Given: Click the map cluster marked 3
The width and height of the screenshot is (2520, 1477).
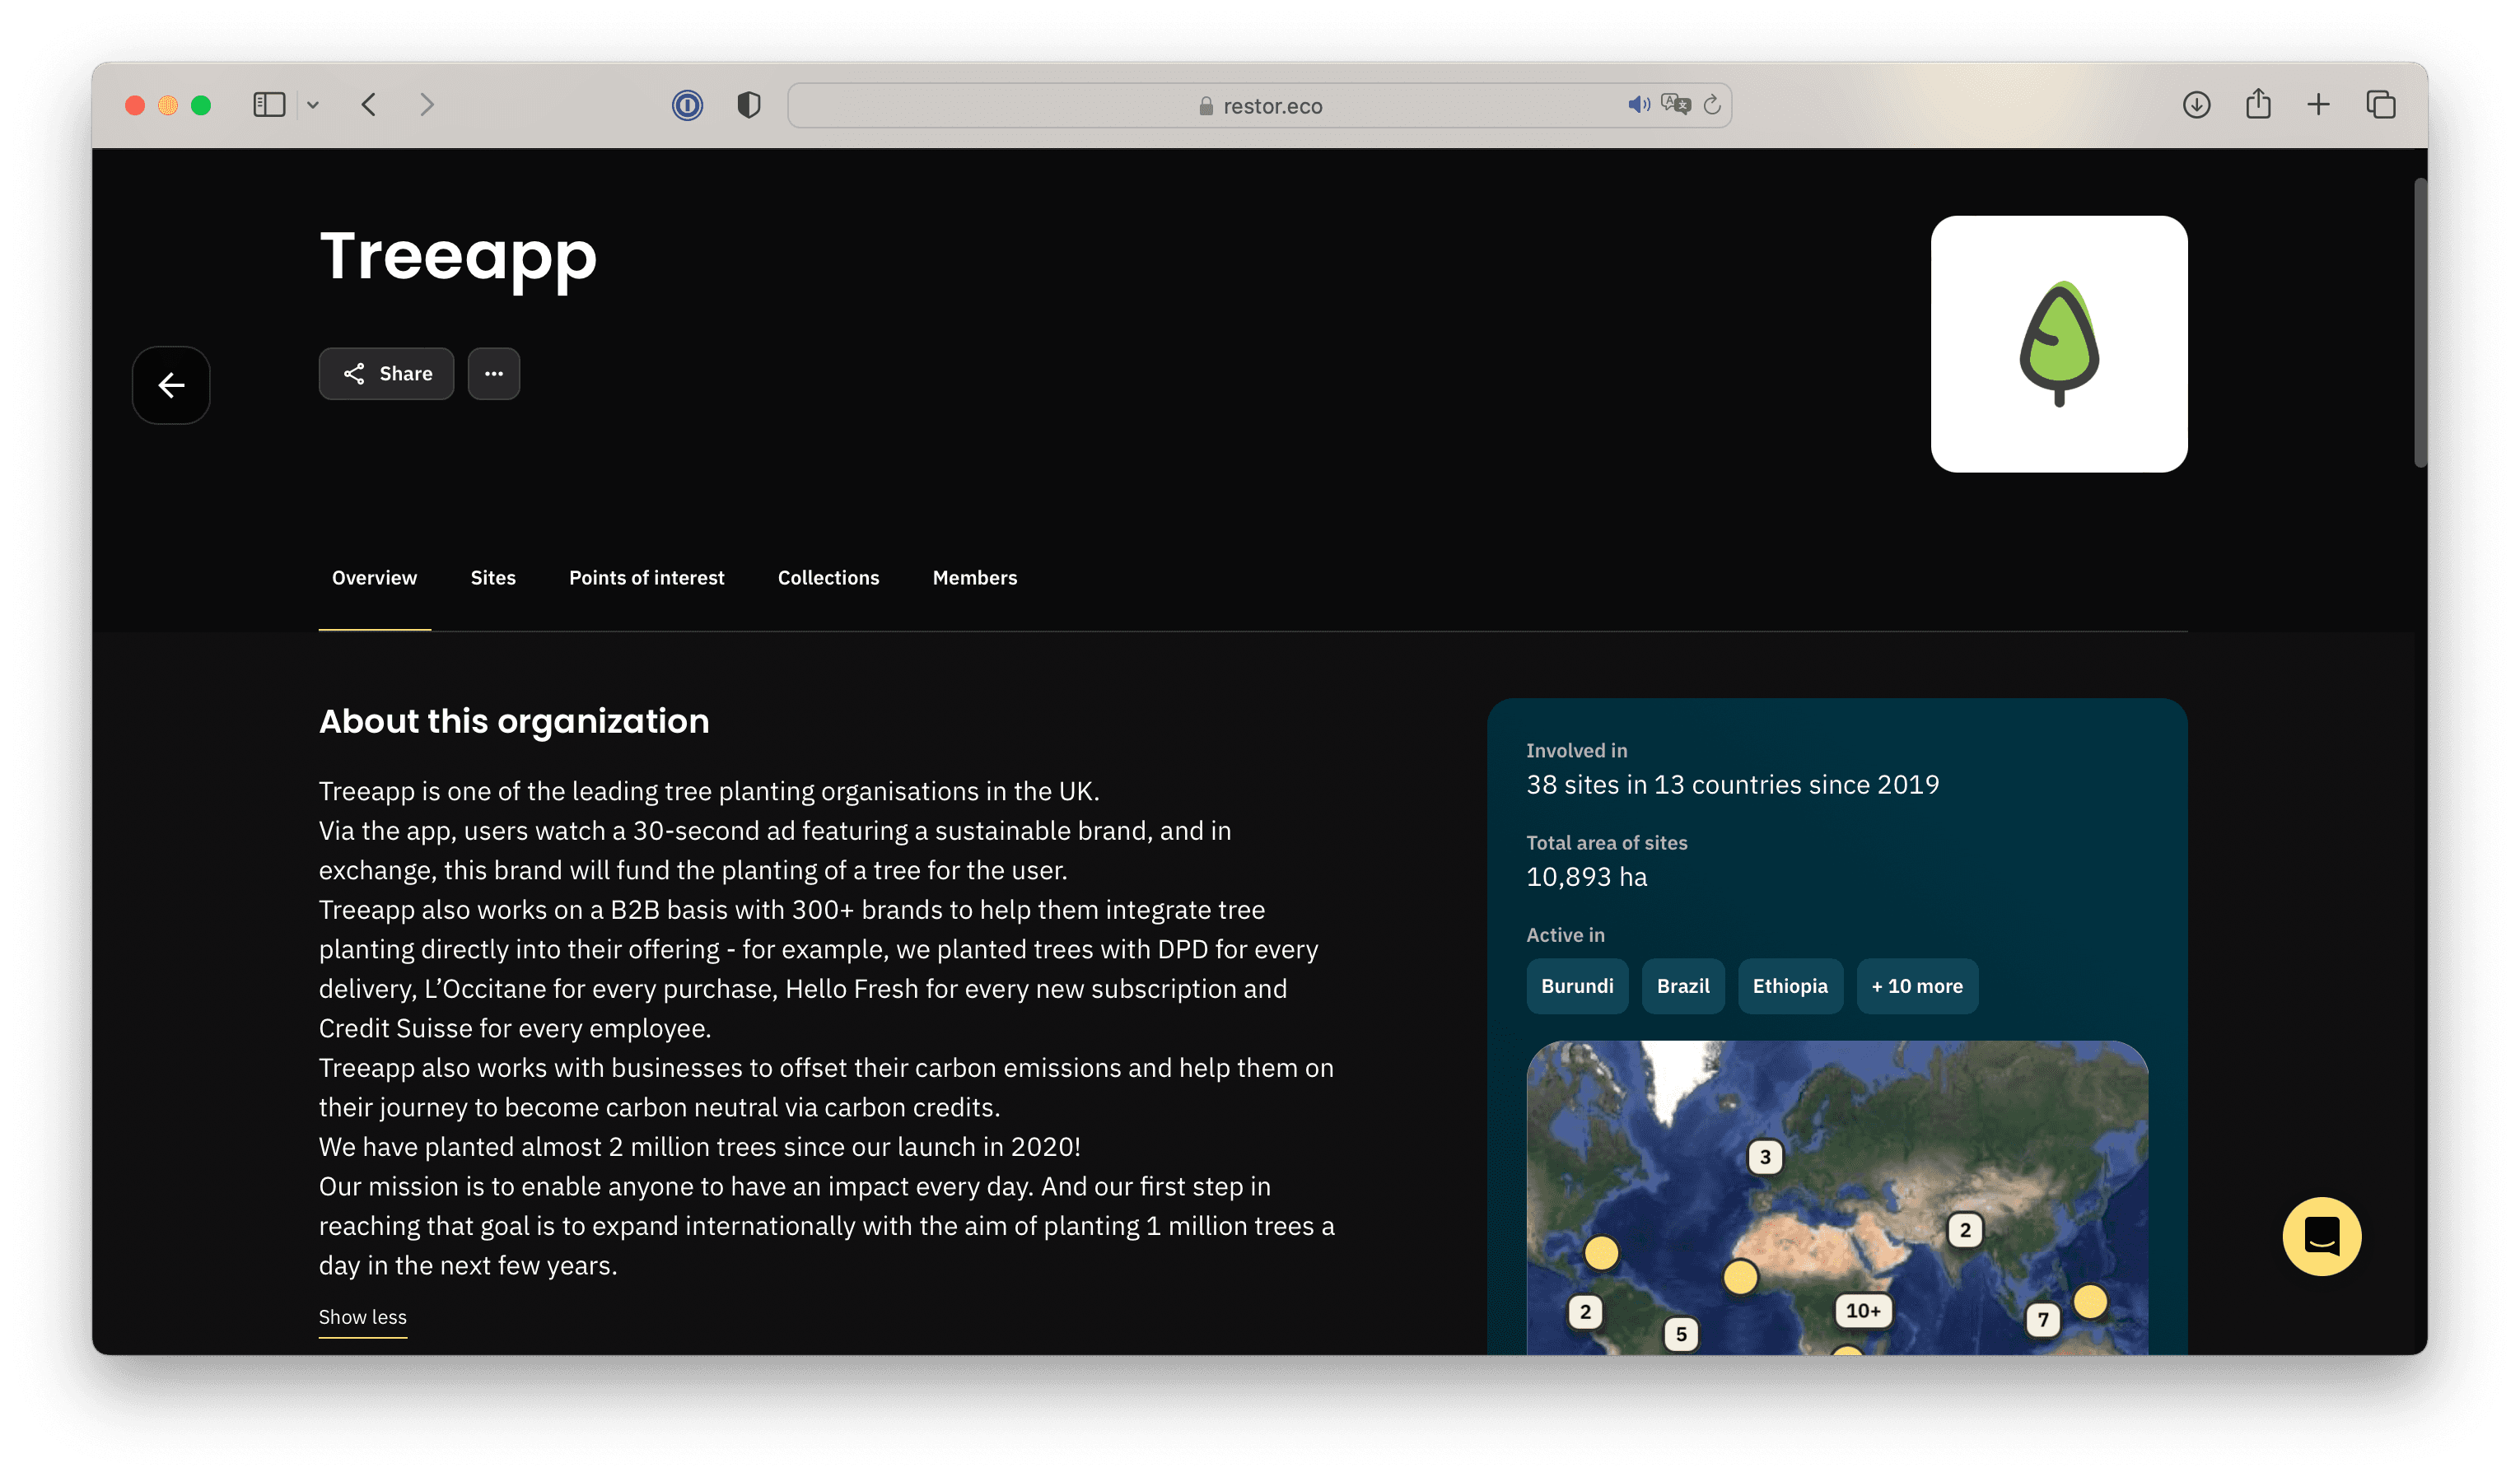Looking at the screenshot, I should 1765,1157.
